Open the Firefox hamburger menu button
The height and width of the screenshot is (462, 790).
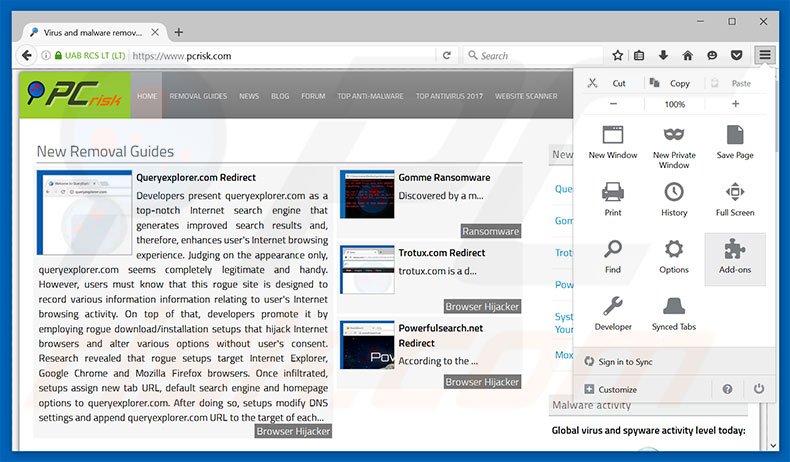click(x=764, y=55)
